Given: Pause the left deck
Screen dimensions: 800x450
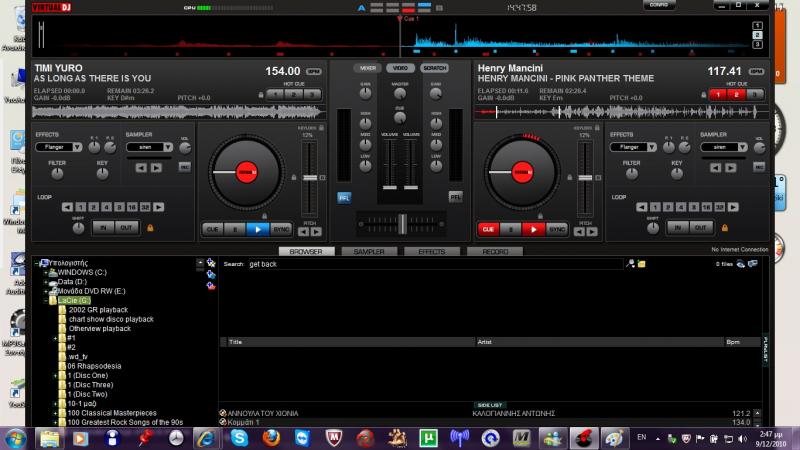Looking at the screenshot, I should pos(235,230).
